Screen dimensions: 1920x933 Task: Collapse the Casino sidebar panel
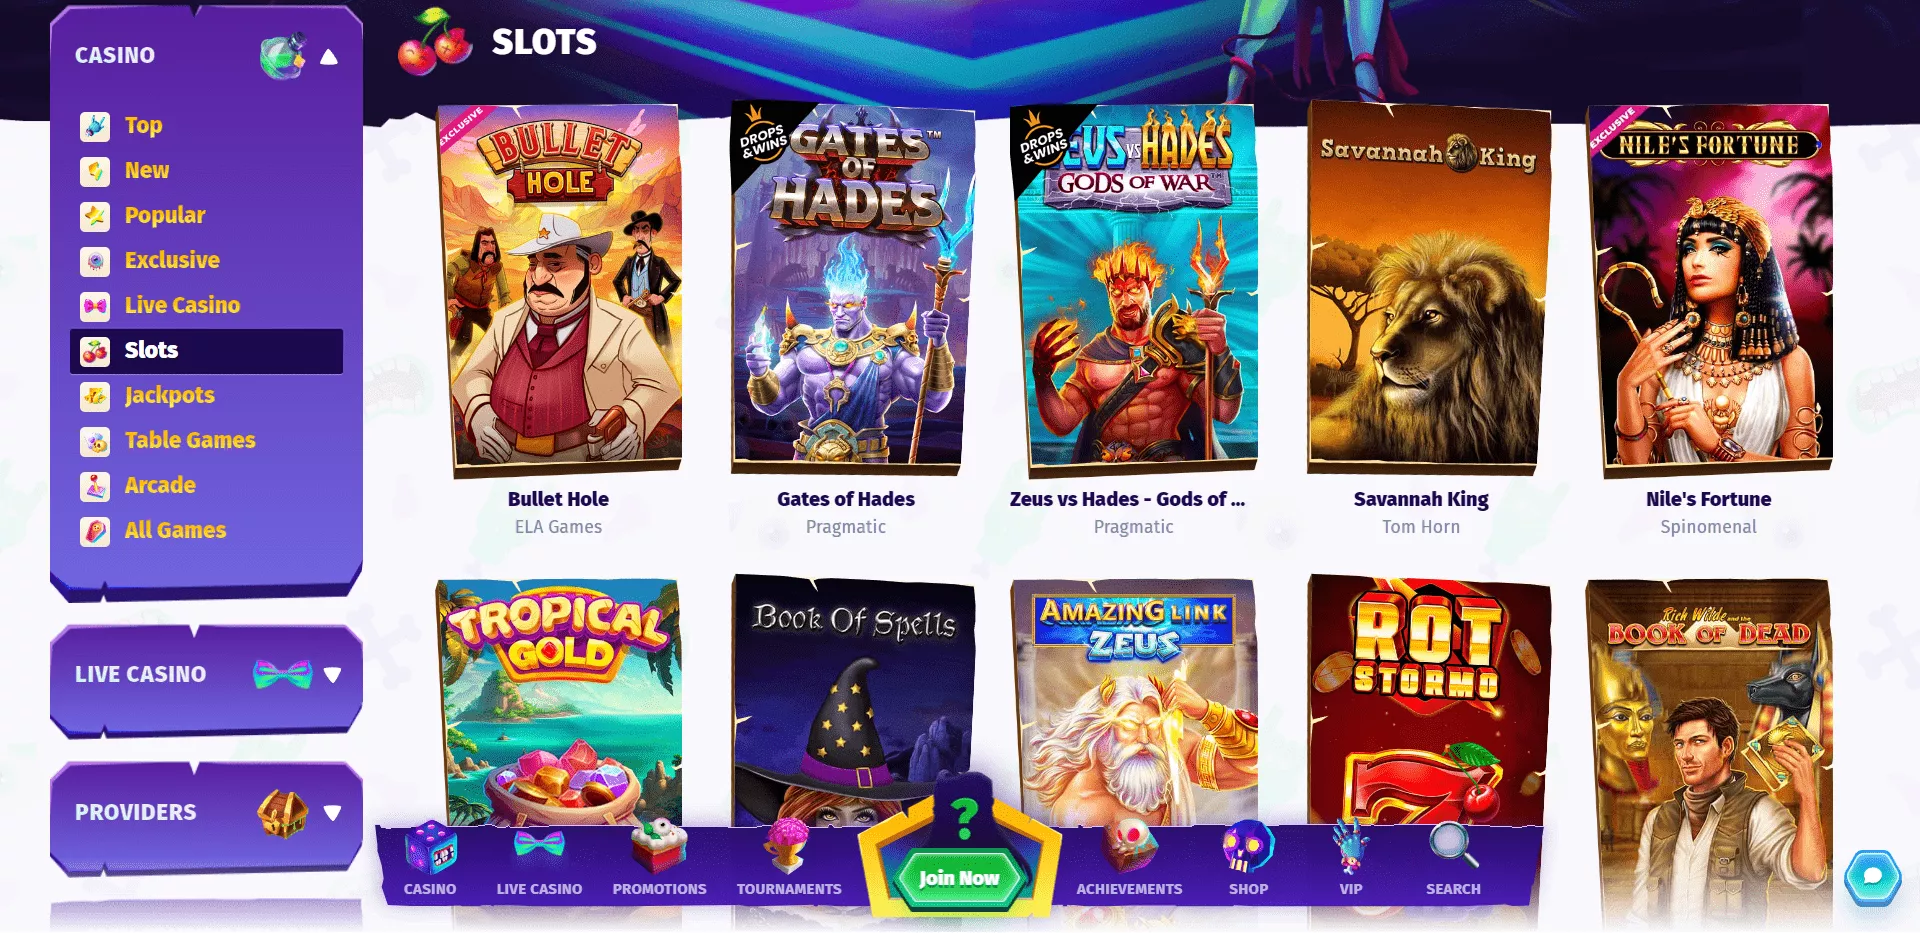coord(329,57)
